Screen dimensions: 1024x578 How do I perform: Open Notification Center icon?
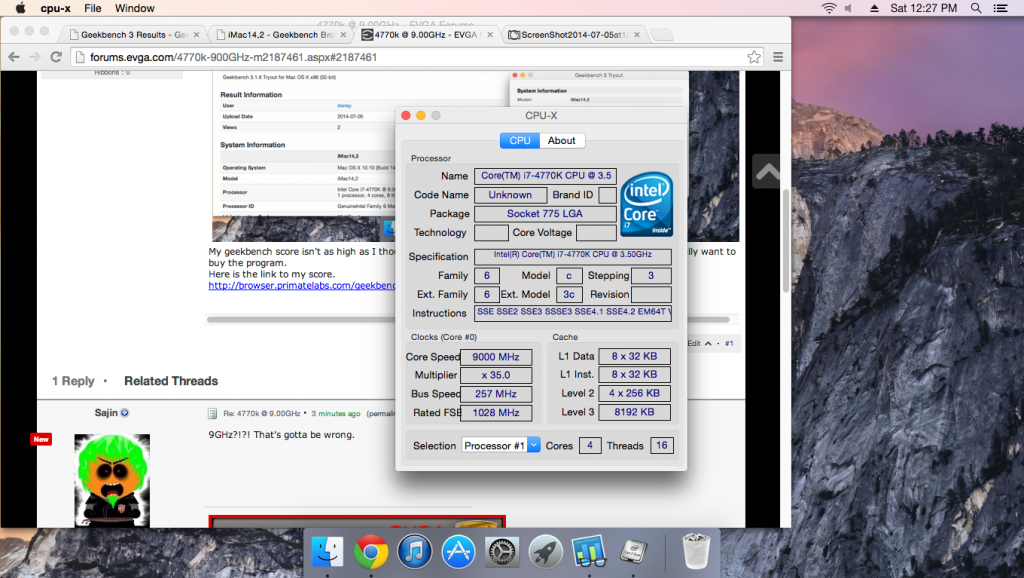(1000, 8)
